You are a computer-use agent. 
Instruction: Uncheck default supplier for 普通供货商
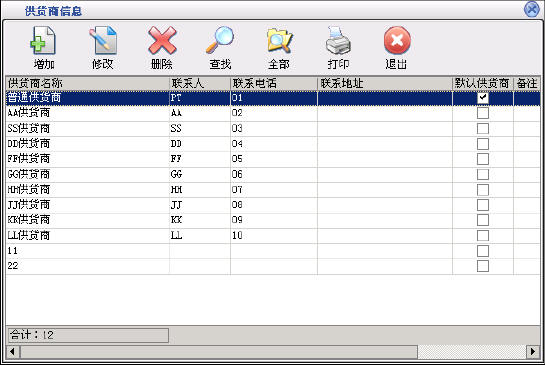tap(483, 98)
